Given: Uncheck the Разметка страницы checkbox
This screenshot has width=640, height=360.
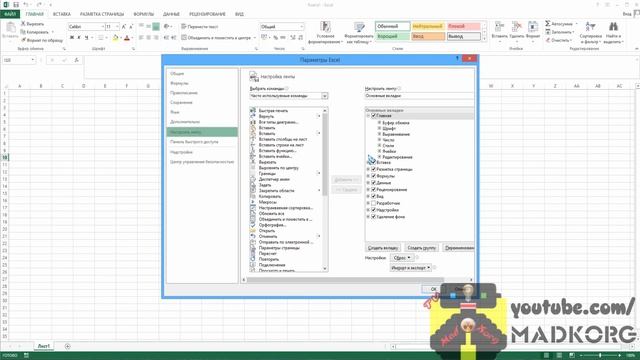Looking at the screenshot, I should point(373,169).
